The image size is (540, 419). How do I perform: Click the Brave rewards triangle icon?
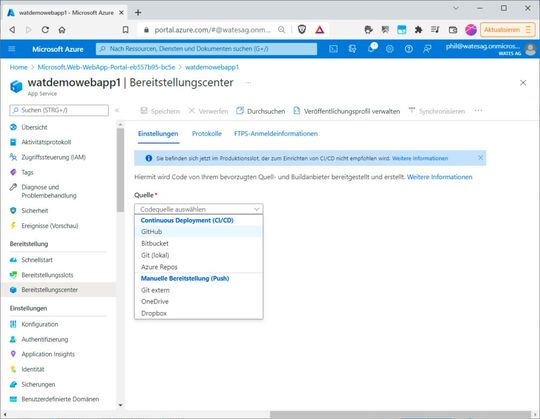pos(320,30)
